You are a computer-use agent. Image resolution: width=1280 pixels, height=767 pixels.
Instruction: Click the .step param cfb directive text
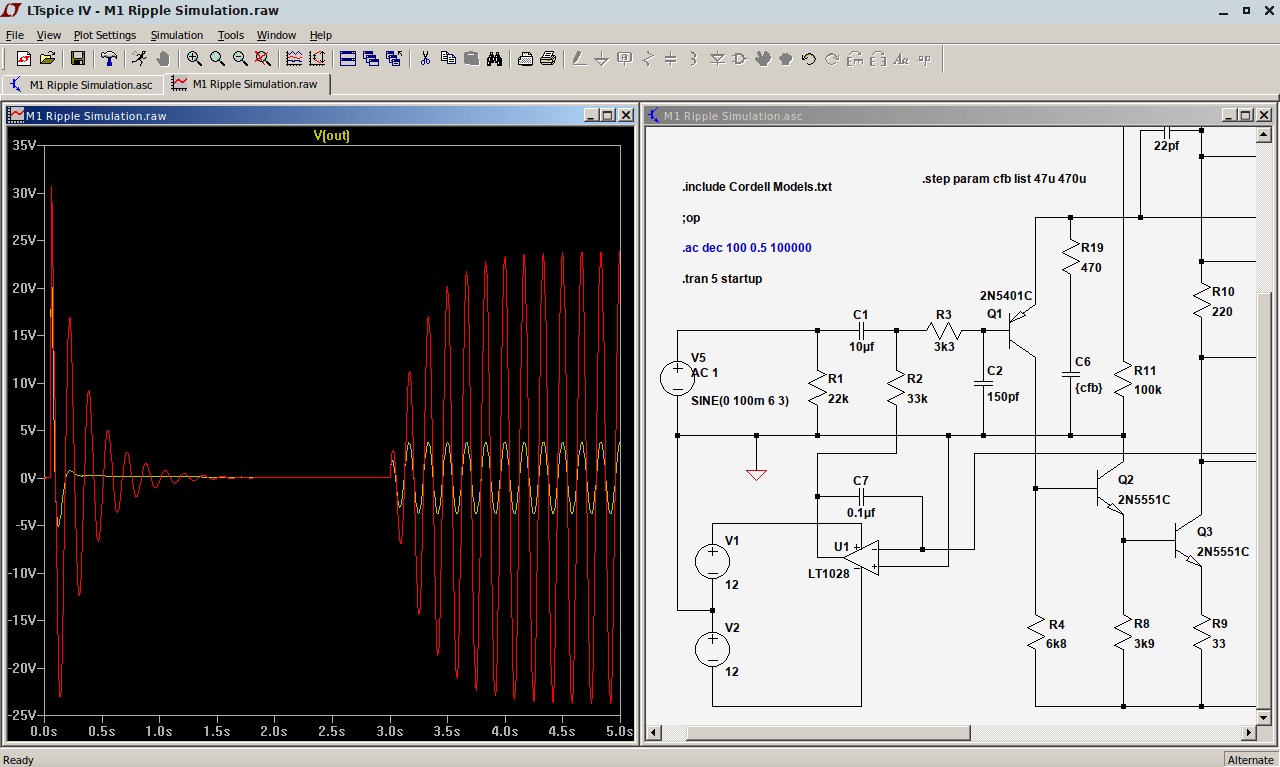click(1004, 180)
